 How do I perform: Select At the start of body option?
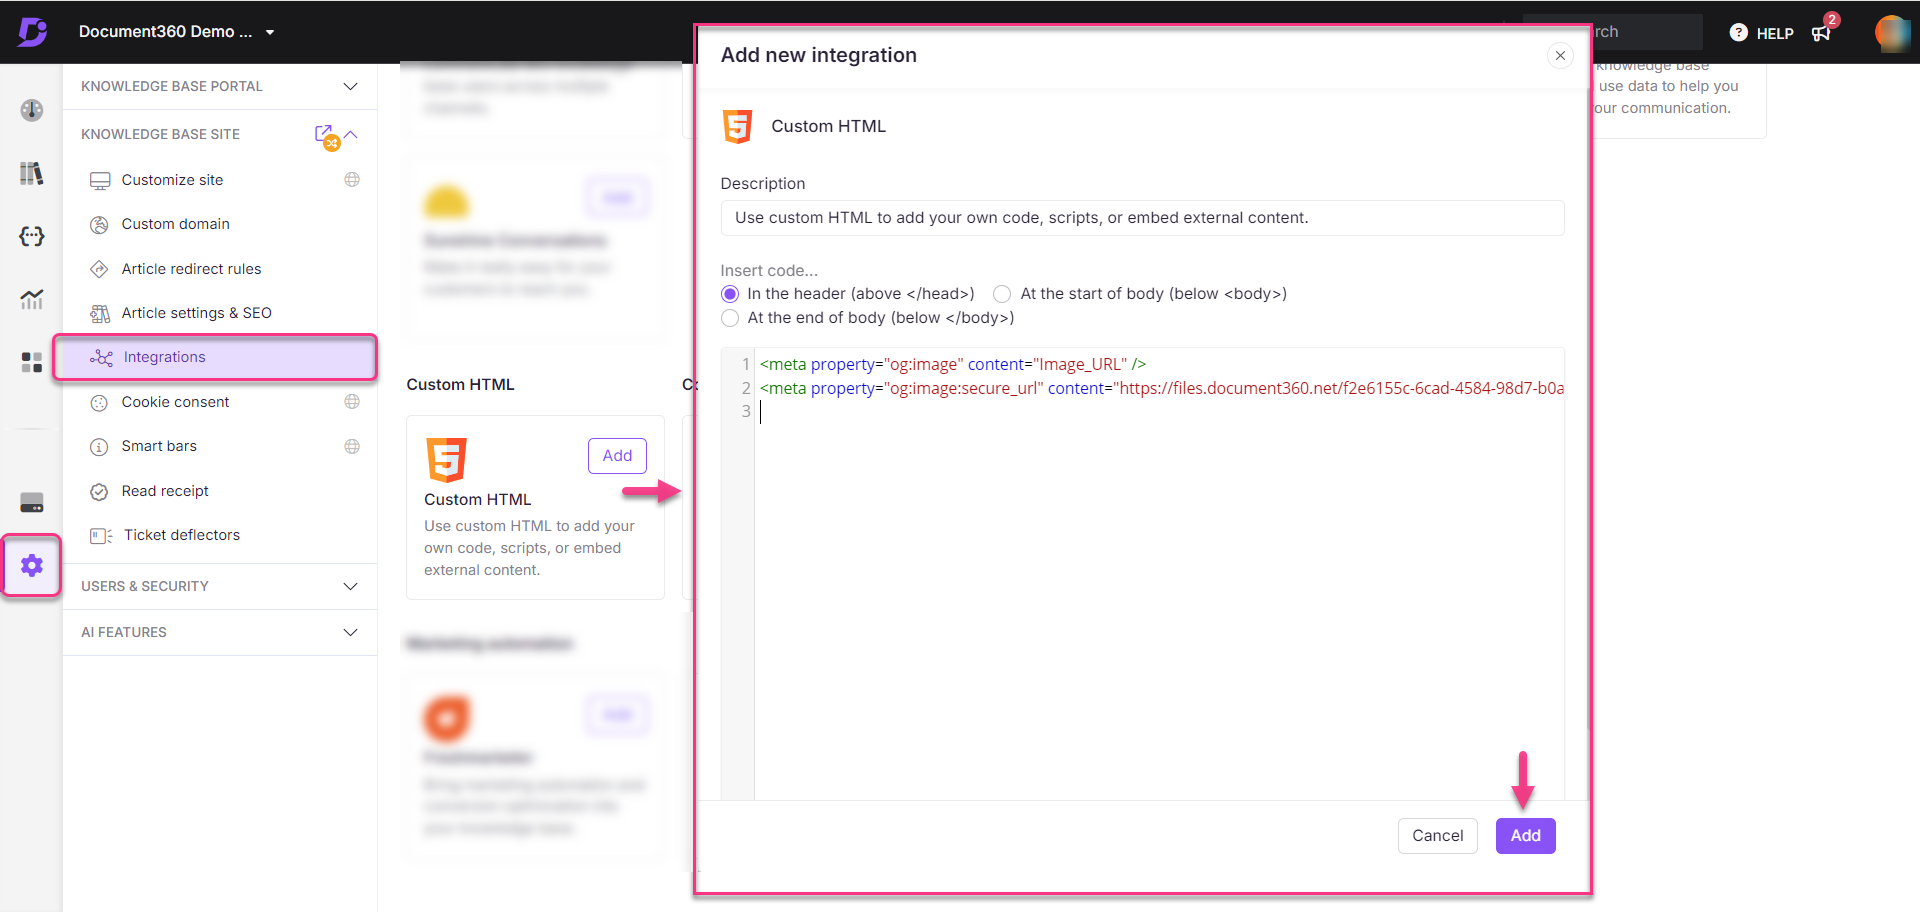1002,294
